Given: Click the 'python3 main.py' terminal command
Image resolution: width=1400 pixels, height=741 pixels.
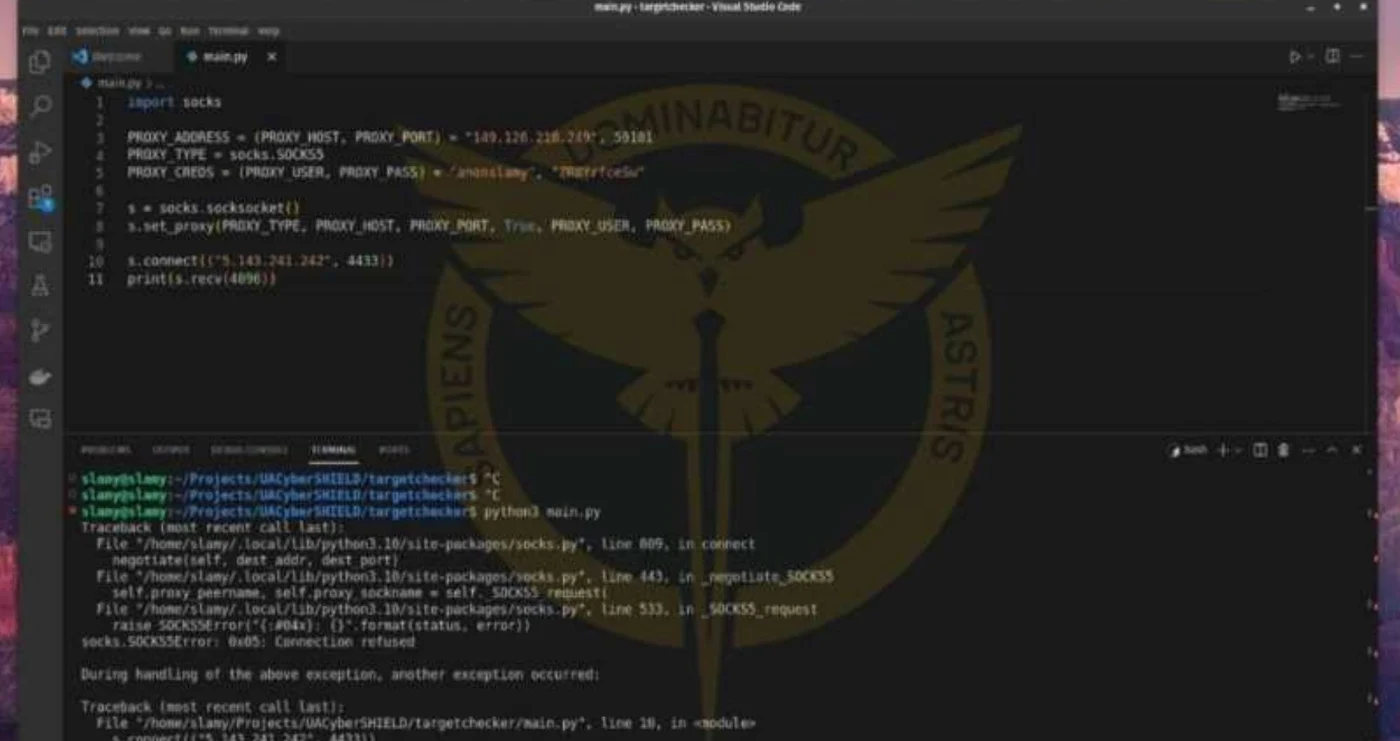Looking at the screenshot, I should (542, 512).
